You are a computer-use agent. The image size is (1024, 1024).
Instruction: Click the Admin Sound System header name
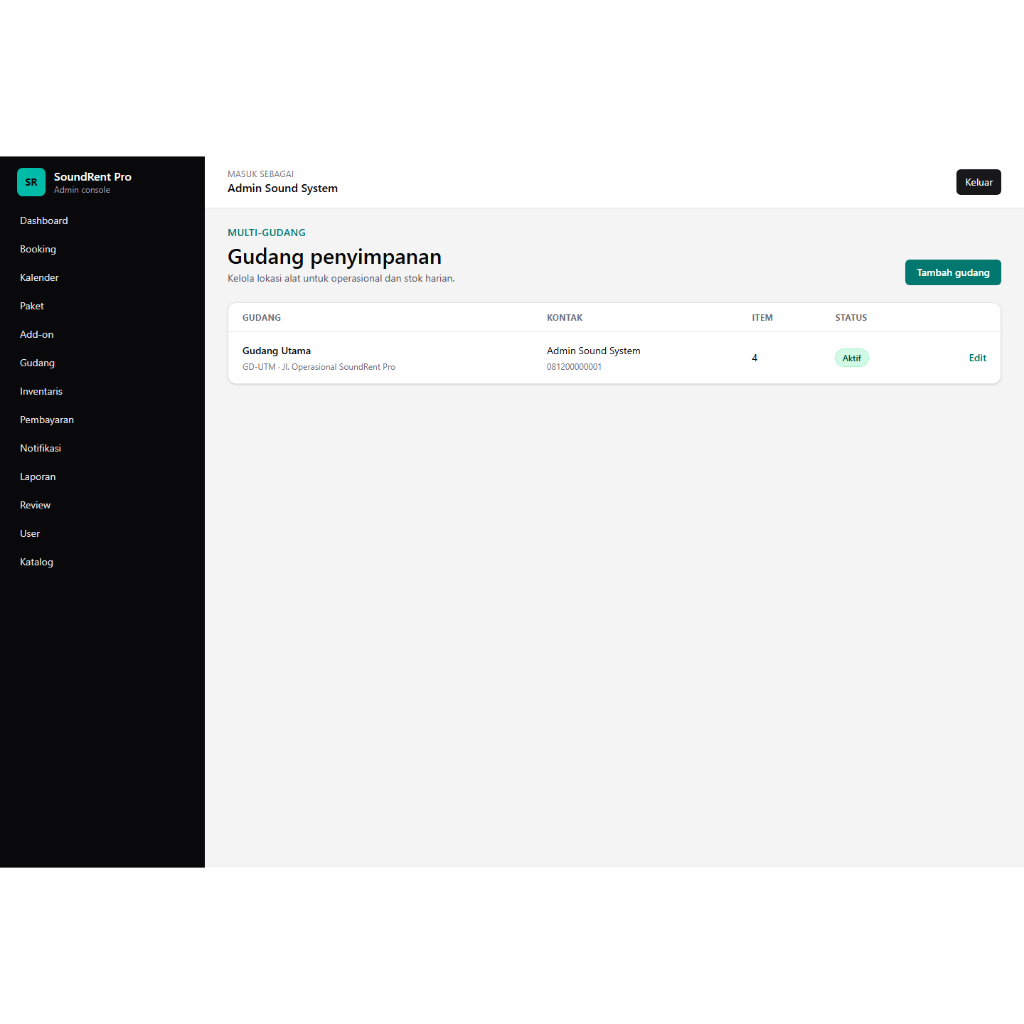(x=282, y=188)
